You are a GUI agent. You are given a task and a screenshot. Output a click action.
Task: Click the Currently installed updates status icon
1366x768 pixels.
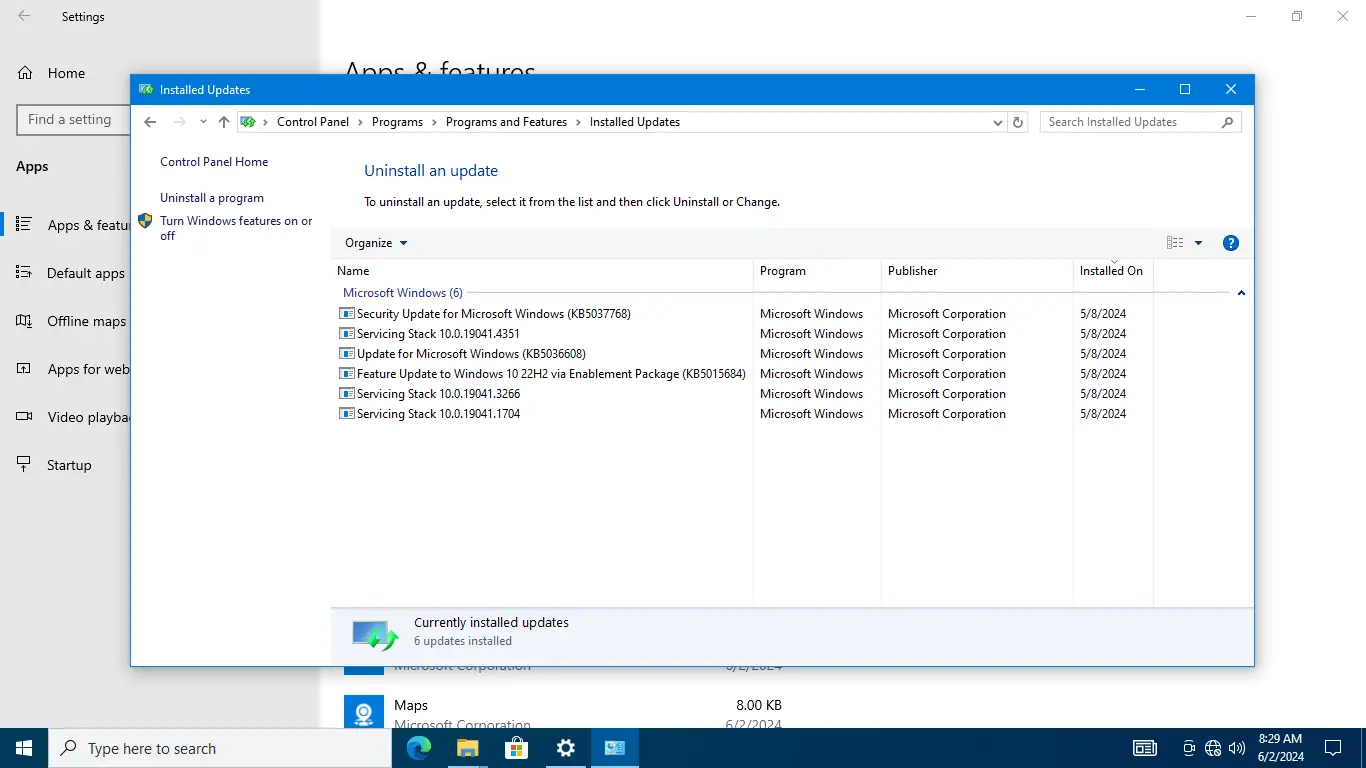[x=375, y=634]
